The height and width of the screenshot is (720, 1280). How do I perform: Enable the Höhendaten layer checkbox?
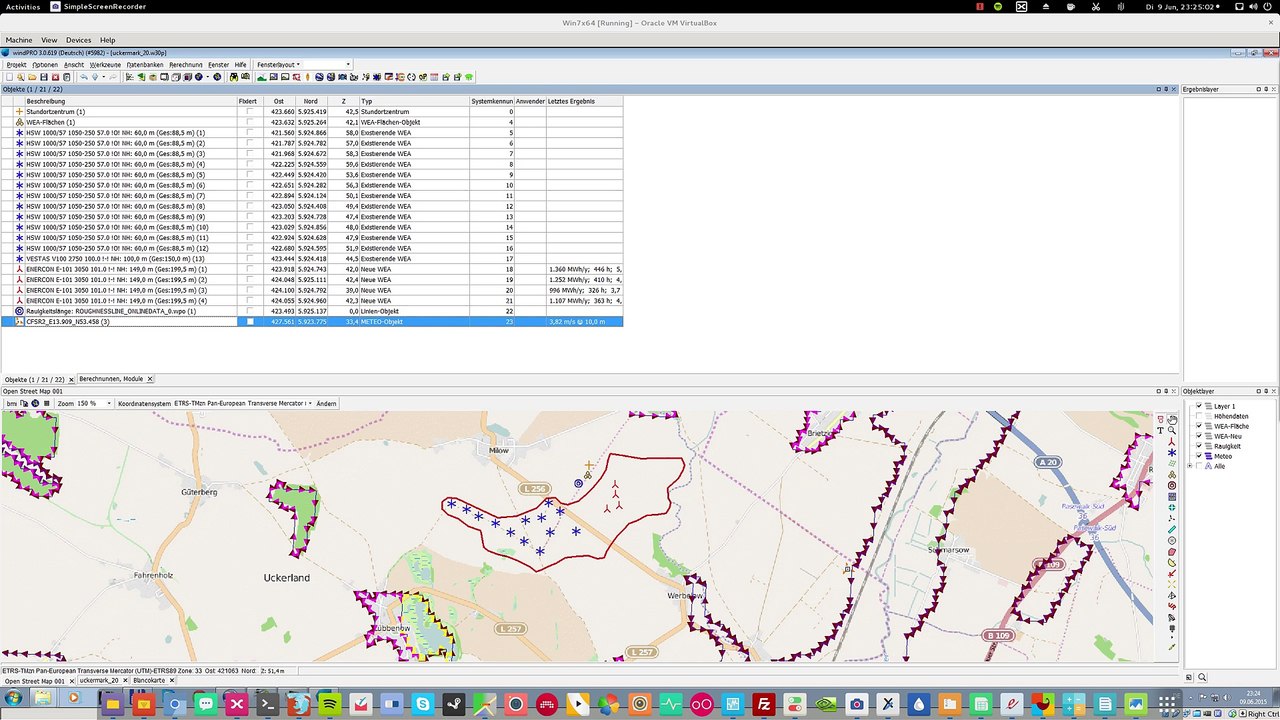(x=1200, y=416)
